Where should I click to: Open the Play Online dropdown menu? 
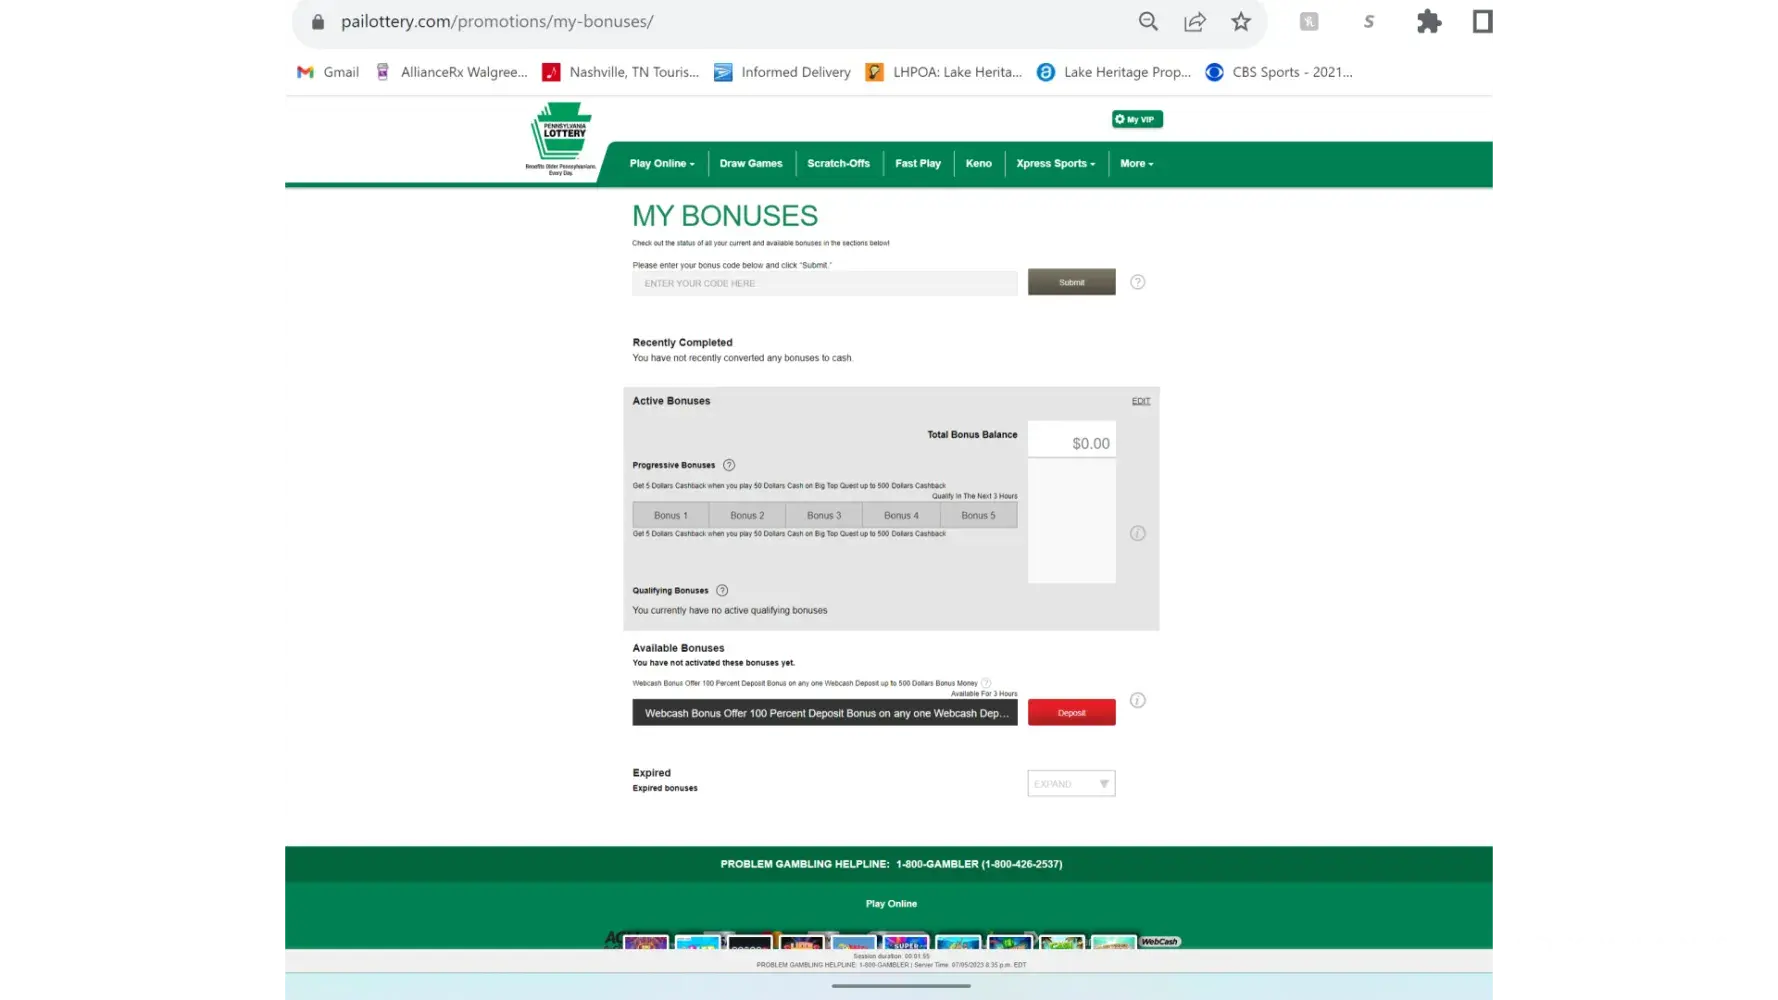(661, 163)
